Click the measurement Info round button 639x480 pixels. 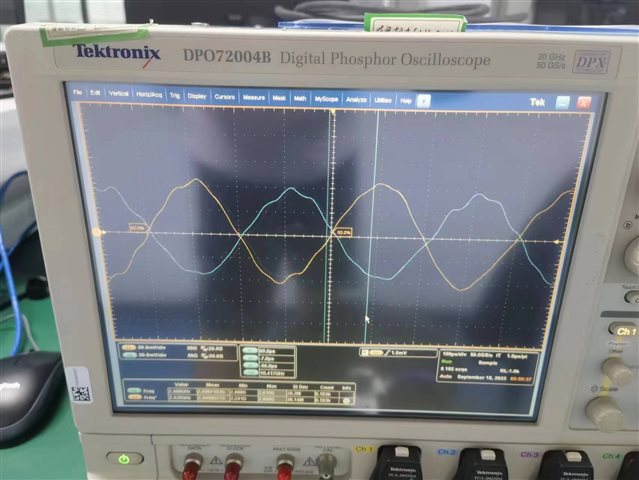click(347, 401)
